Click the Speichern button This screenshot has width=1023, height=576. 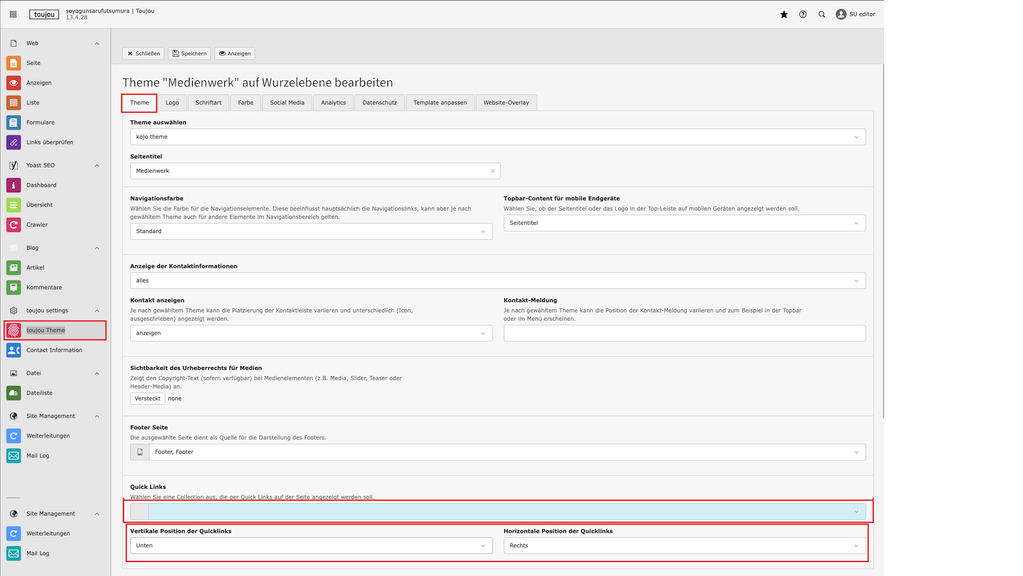click(x=189, y=53)
